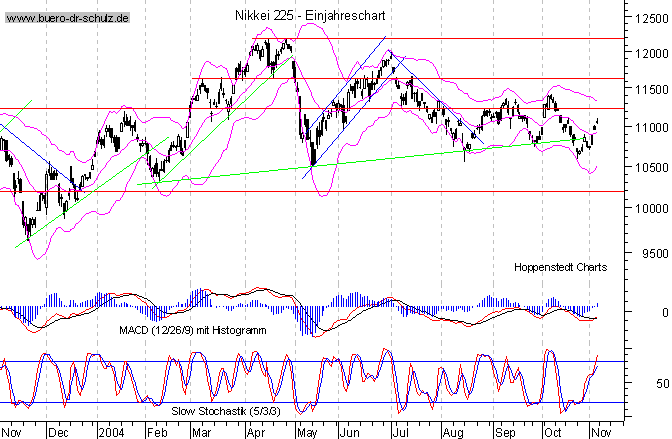
Task: Click the Apr month marker
Action: tap(256, 432)
